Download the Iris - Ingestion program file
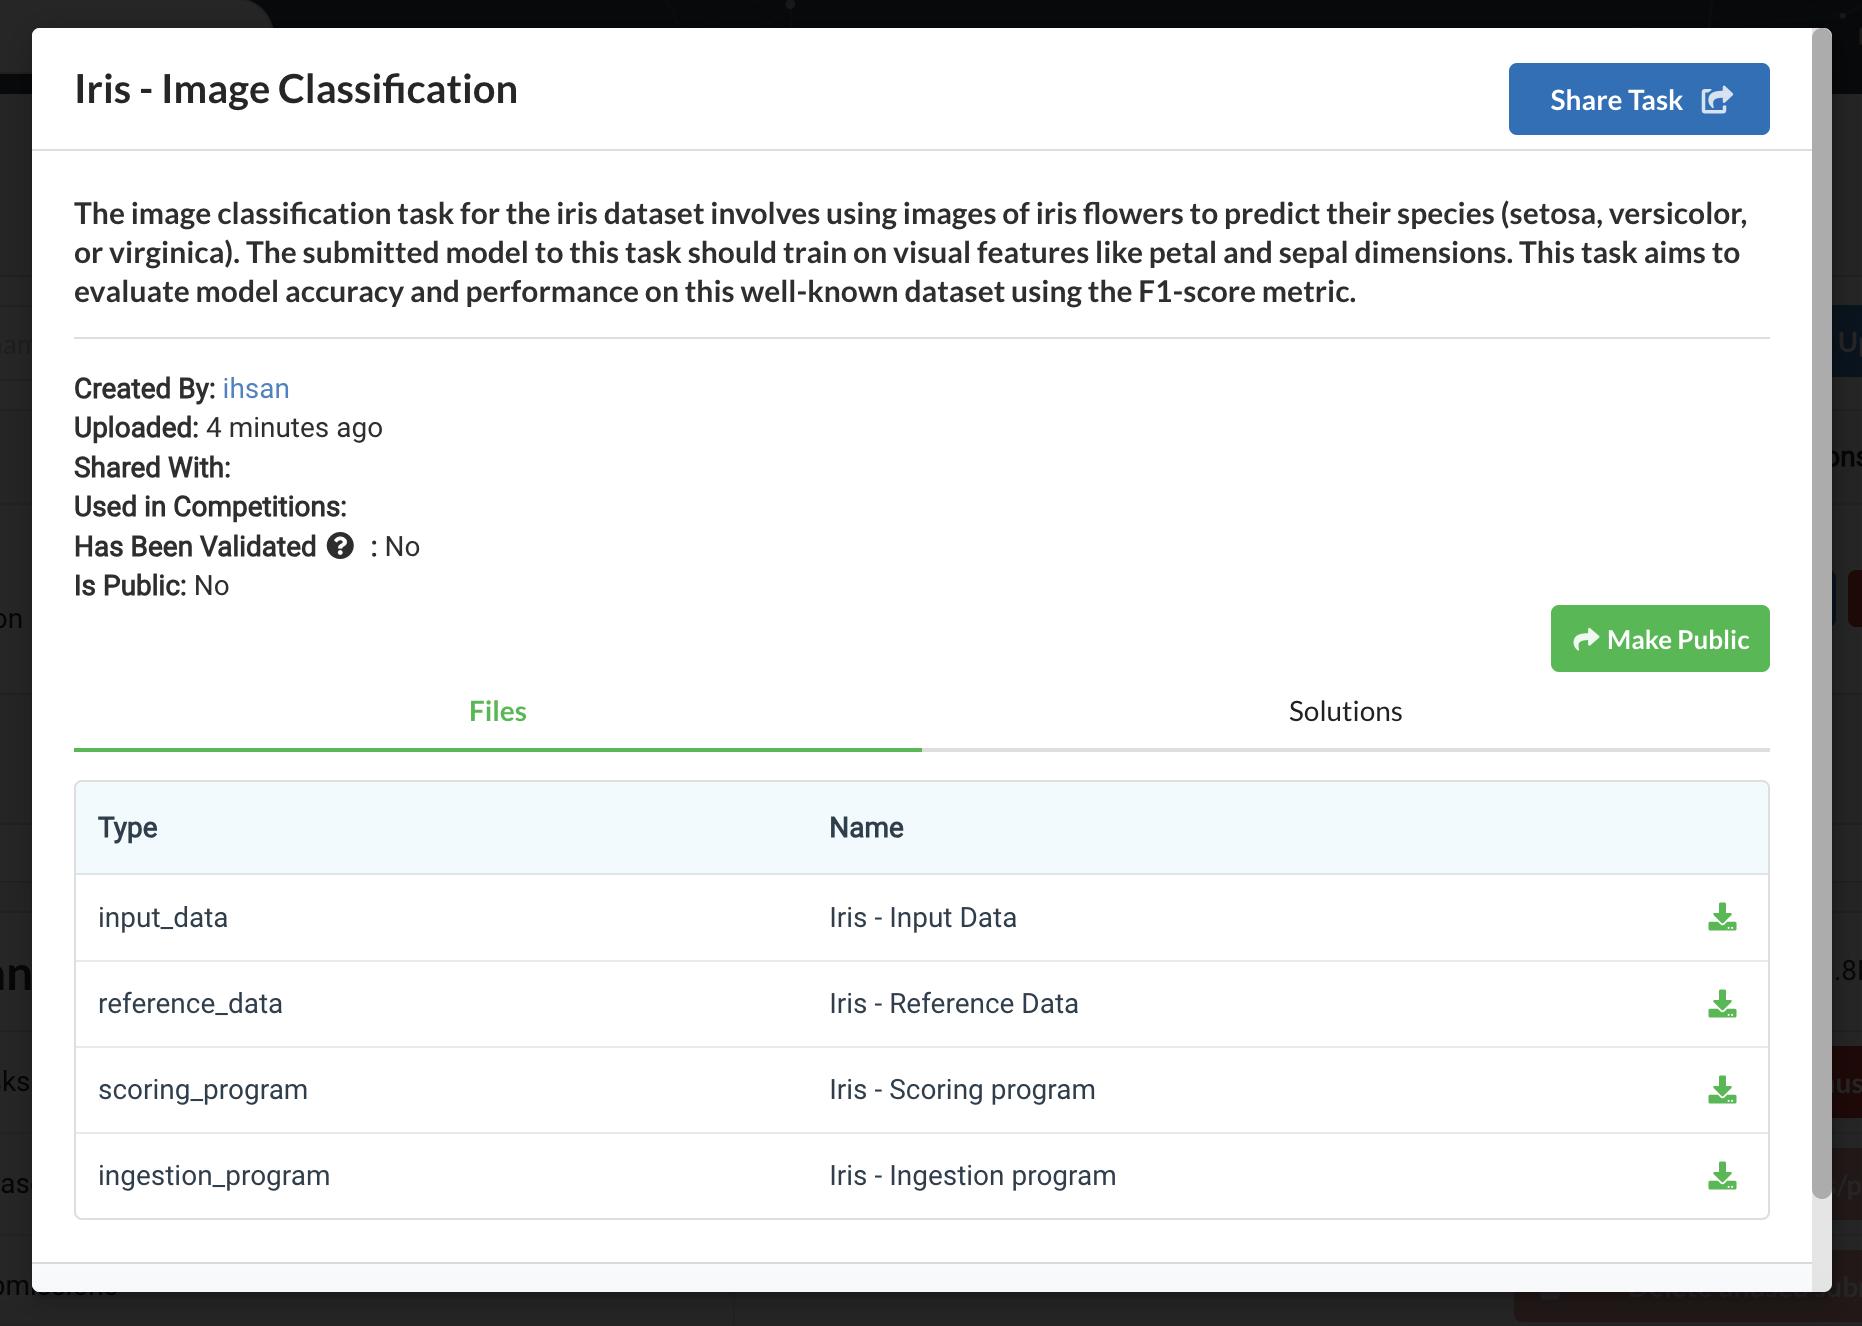This screenshot has height=1326, width=1862. point(1721,1175)
